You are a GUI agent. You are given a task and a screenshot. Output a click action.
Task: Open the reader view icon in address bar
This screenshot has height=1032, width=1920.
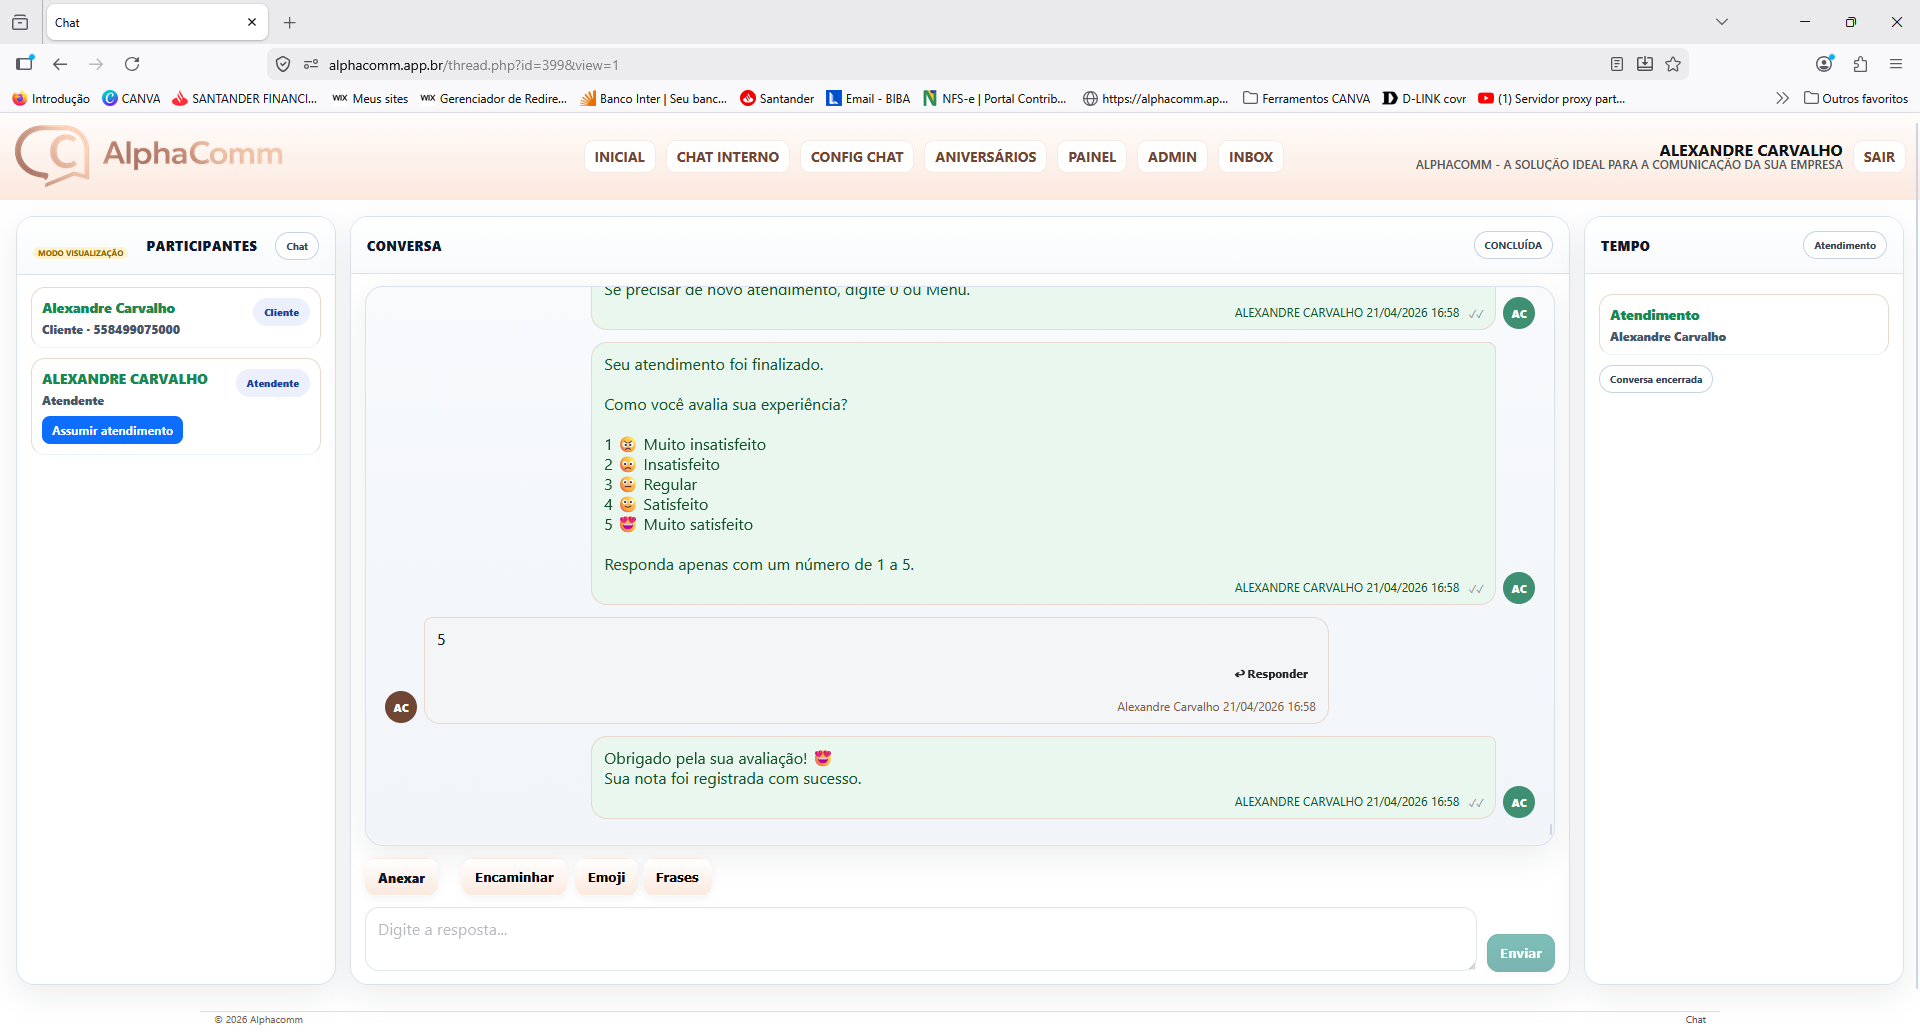1617,64
